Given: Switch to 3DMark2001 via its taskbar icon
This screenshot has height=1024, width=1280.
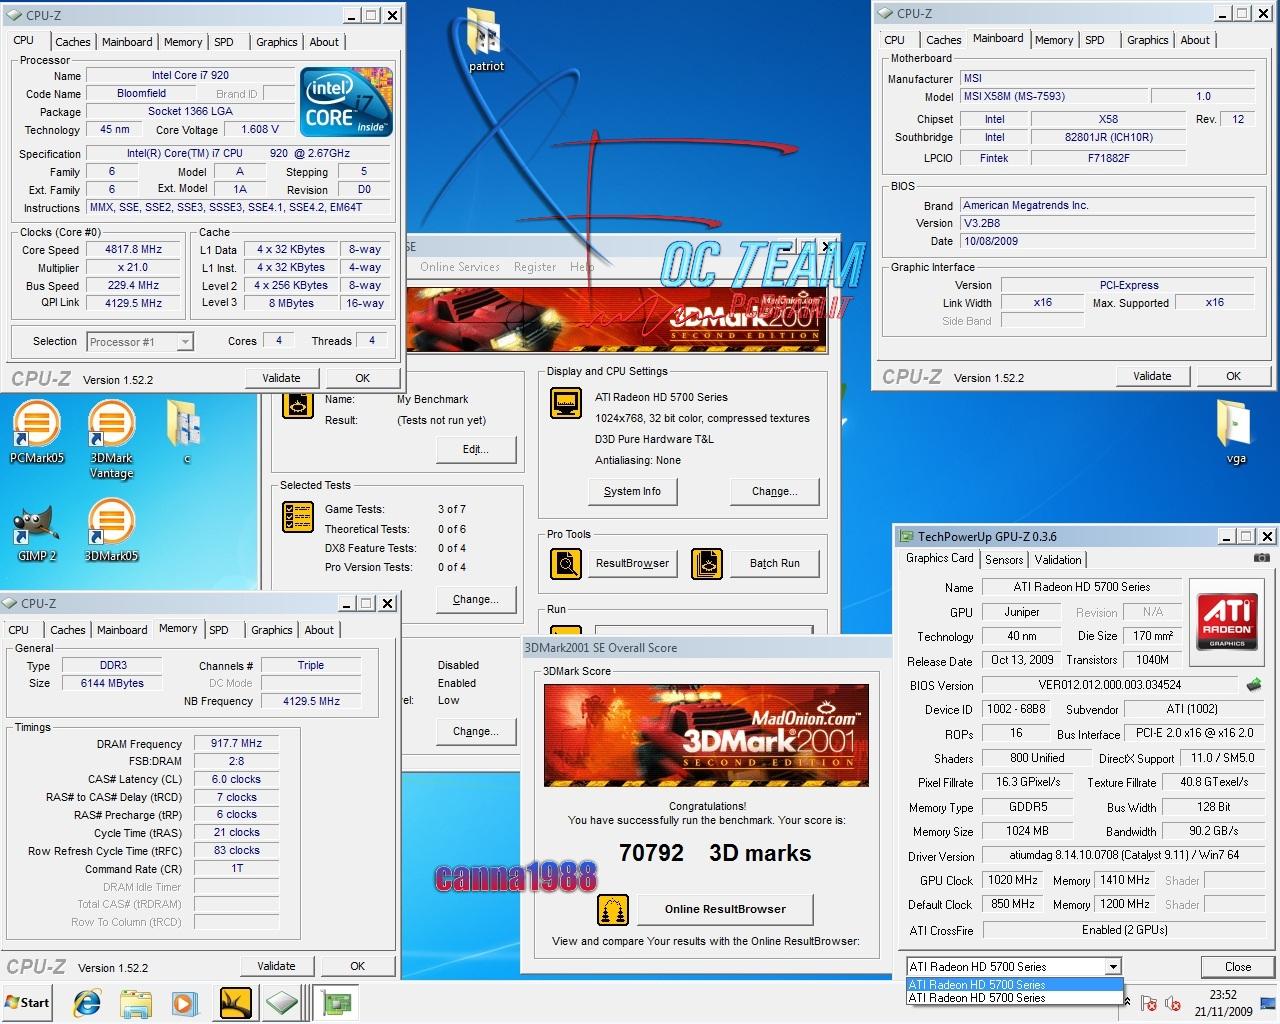Looking at the screenshot, I should pyautogui.click(x=235, y=1003).
